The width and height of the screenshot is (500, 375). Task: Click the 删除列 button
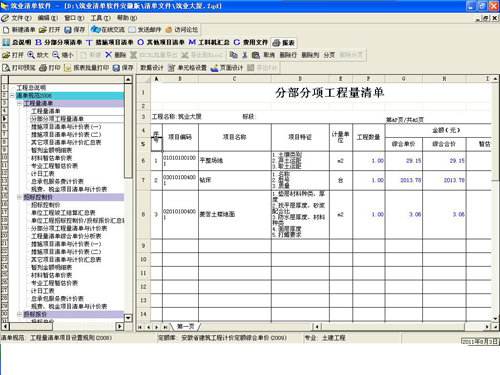(x=310, y=55)
